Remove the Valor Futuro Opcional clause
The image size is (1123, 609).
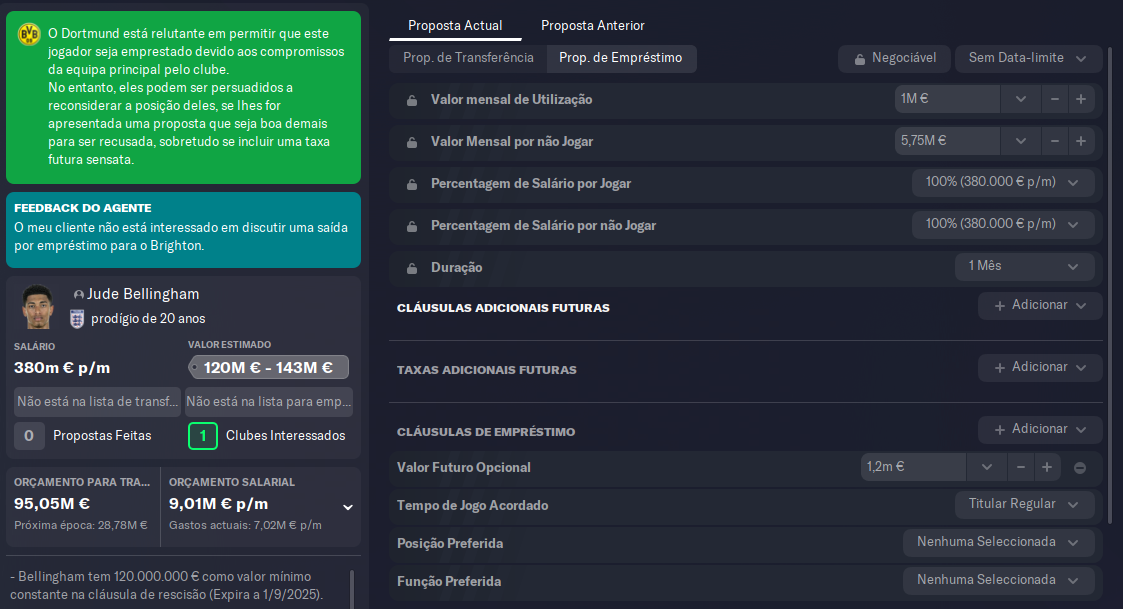click(1080, 468)
